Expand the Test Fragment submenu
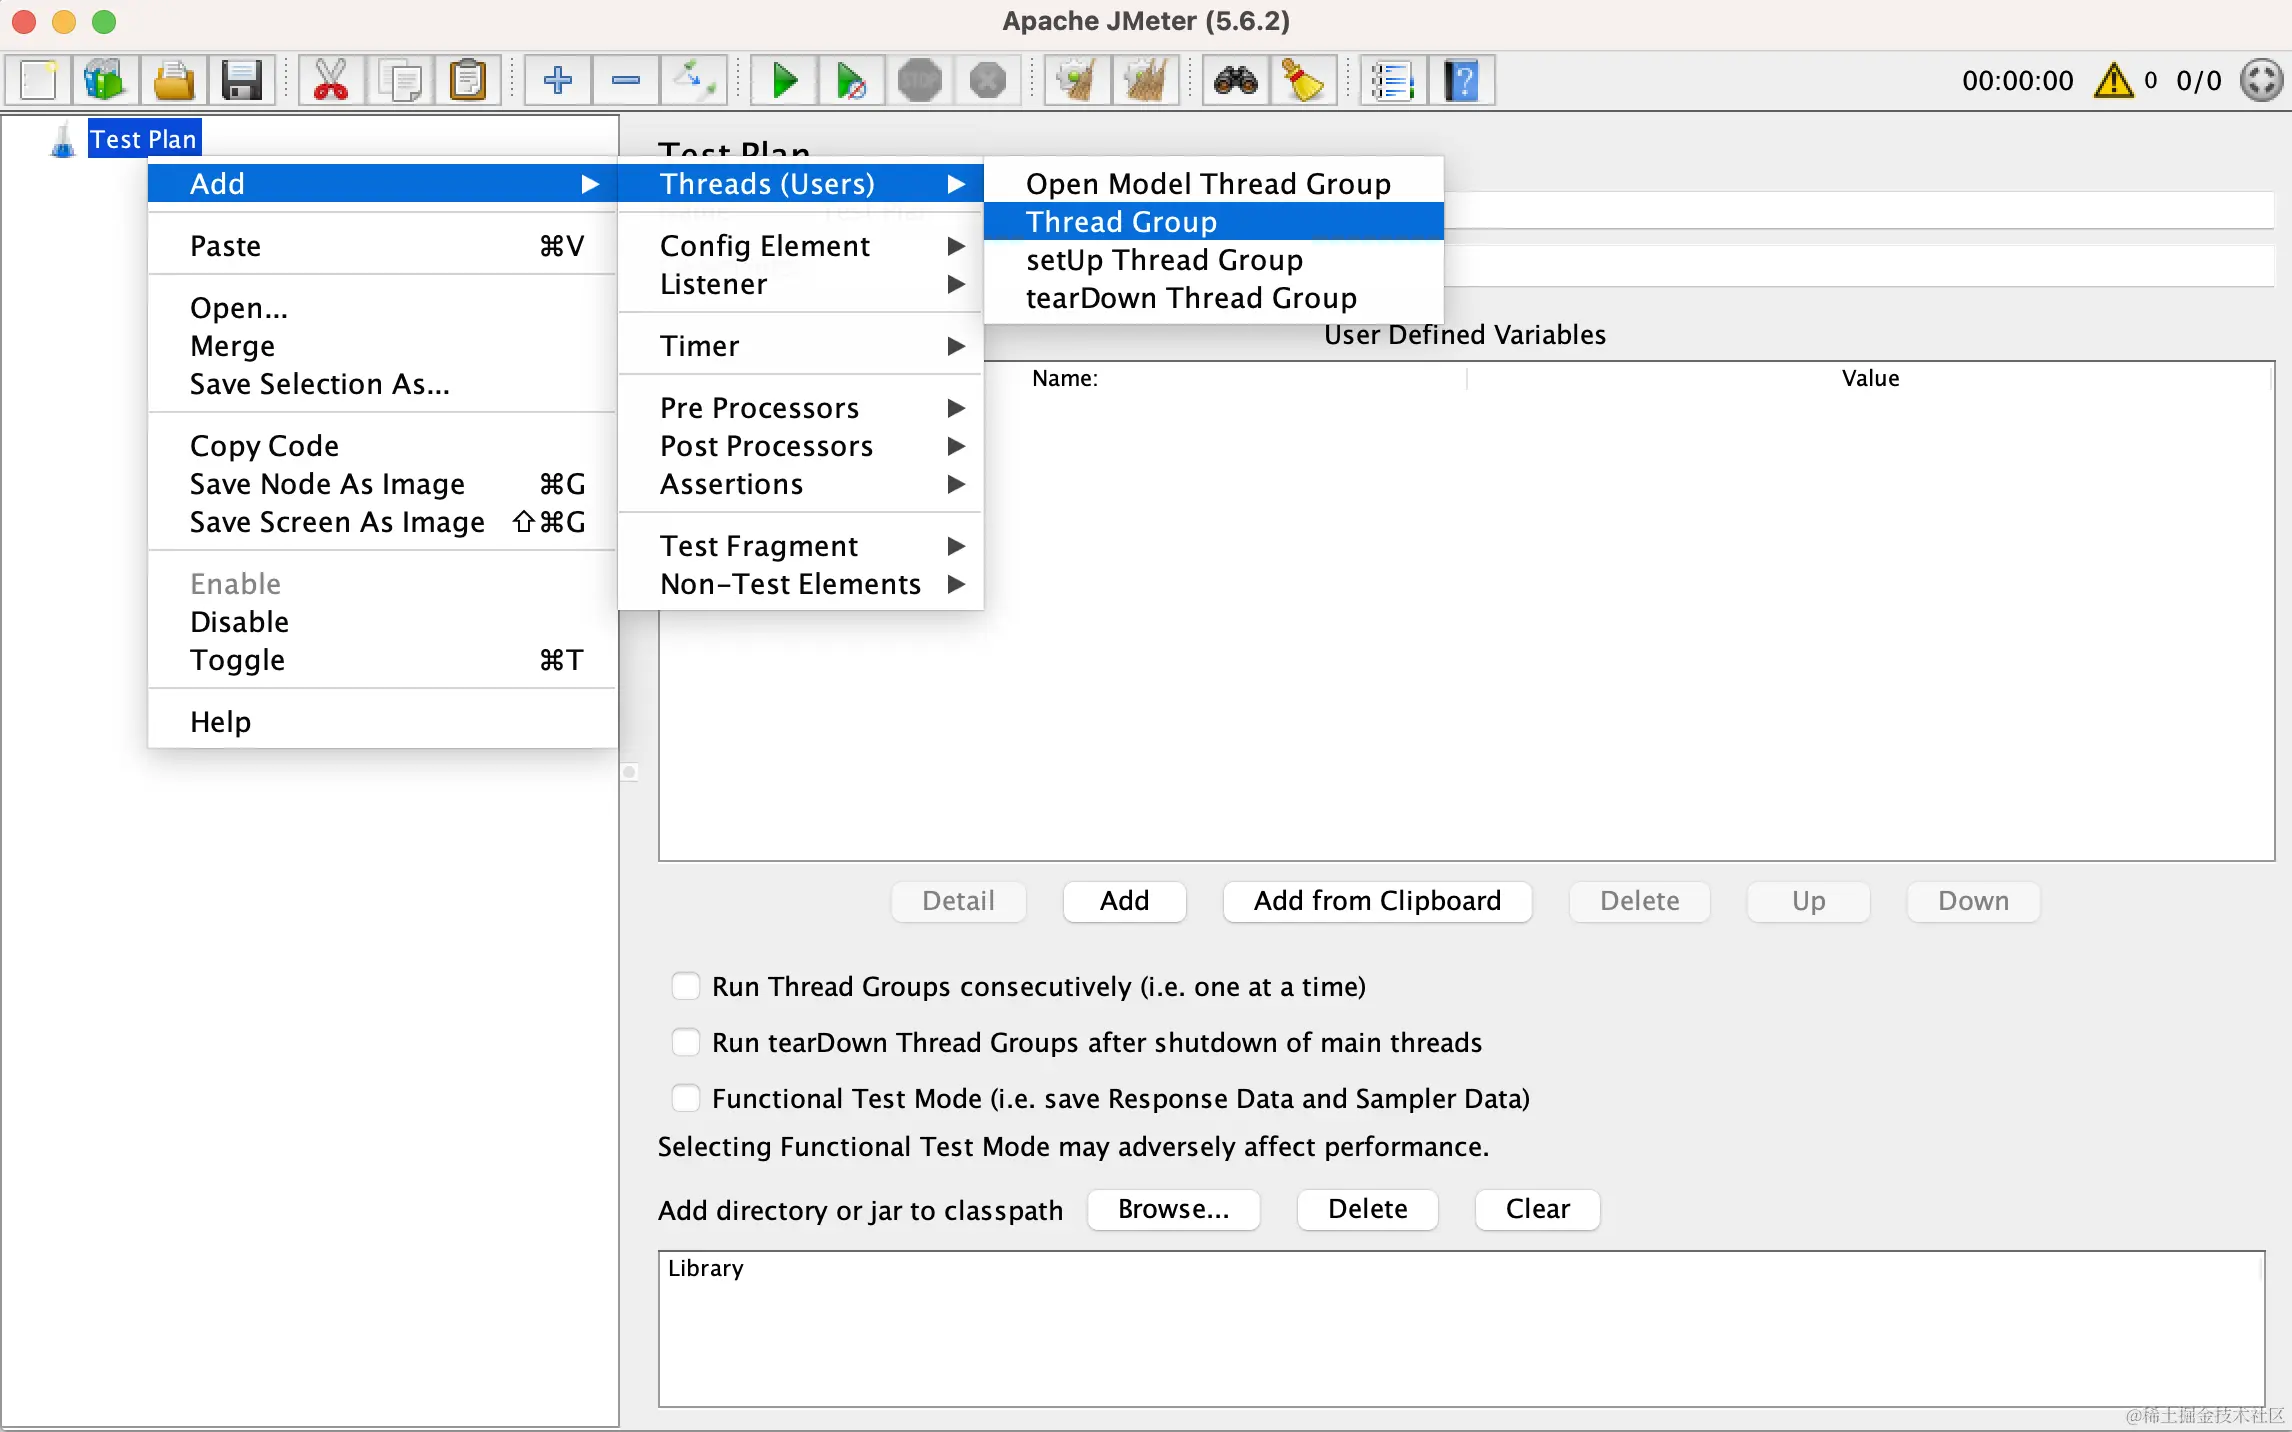 coord(801,546)
